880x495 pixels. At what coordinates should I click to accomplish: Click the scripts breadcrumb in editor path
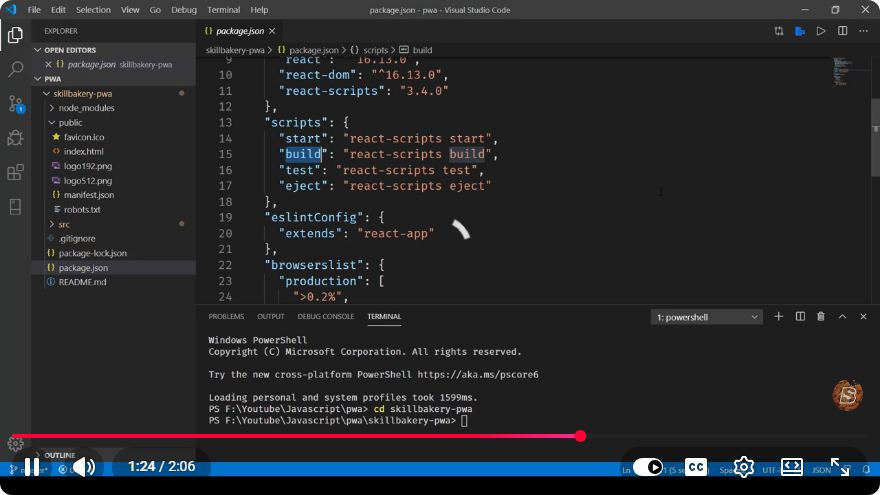pyautogui.click(x=375, y=50)
